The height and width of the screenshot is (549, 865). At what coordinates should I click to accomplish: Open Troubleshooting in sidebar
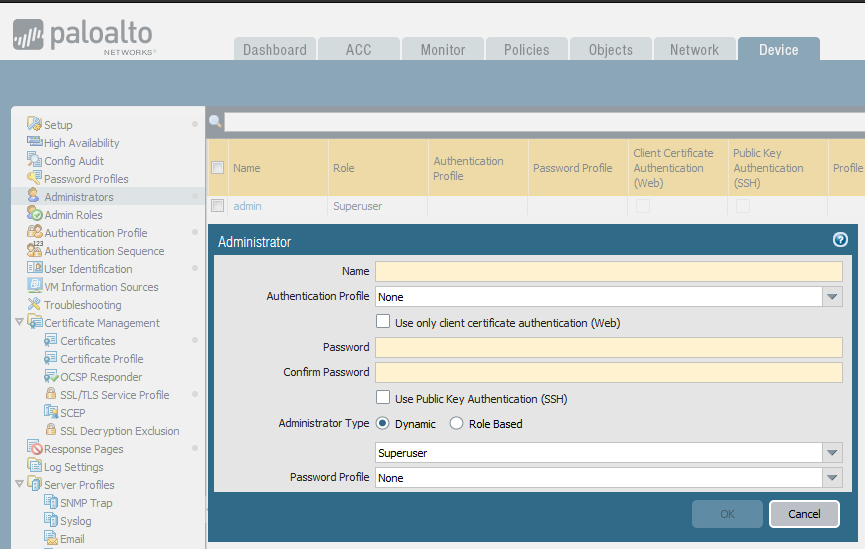click(83, 305)
